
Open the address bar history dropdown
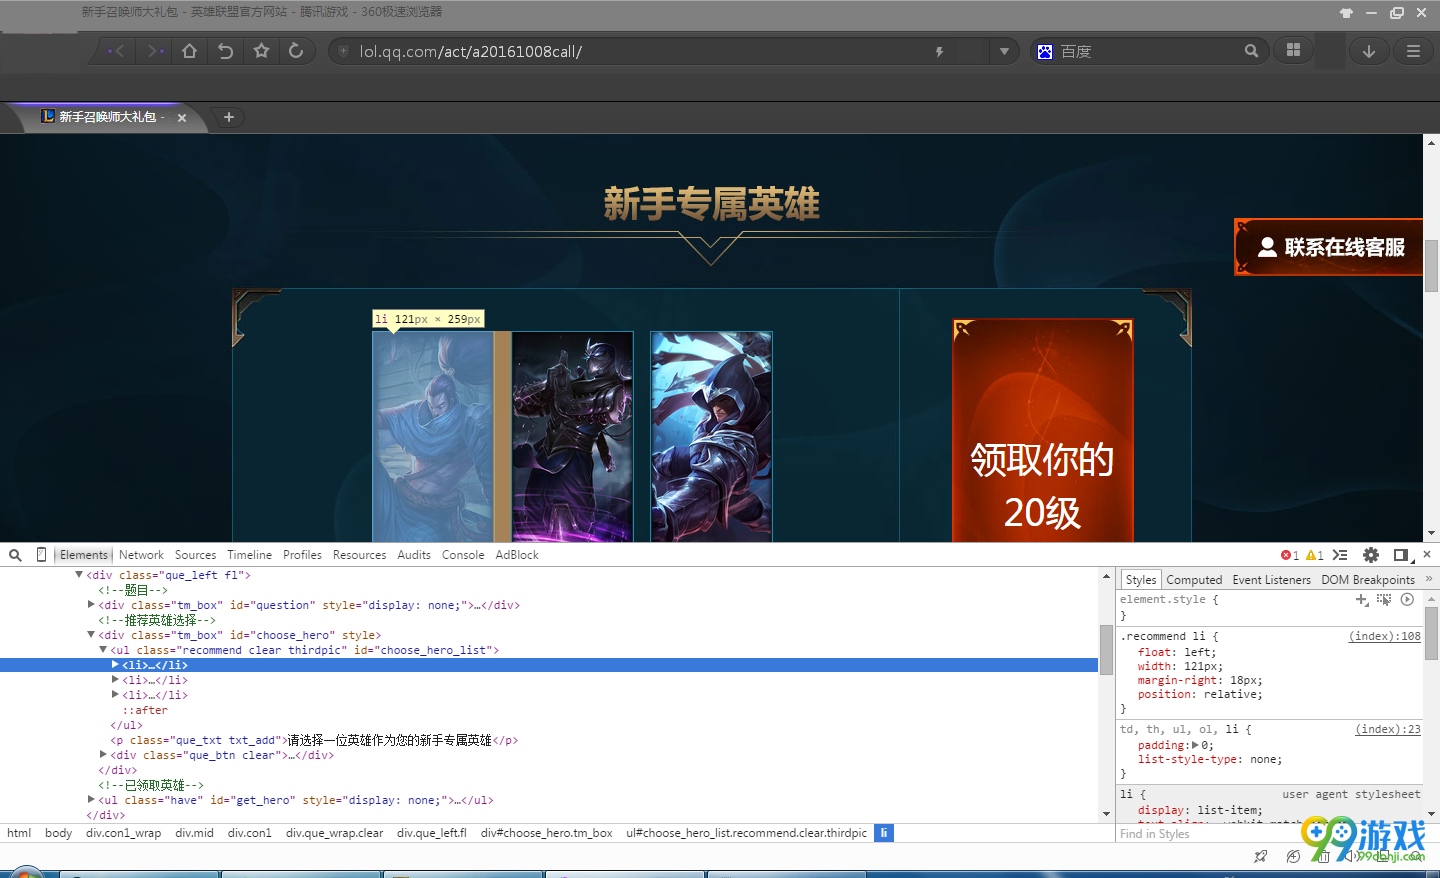pos(1004,51)
